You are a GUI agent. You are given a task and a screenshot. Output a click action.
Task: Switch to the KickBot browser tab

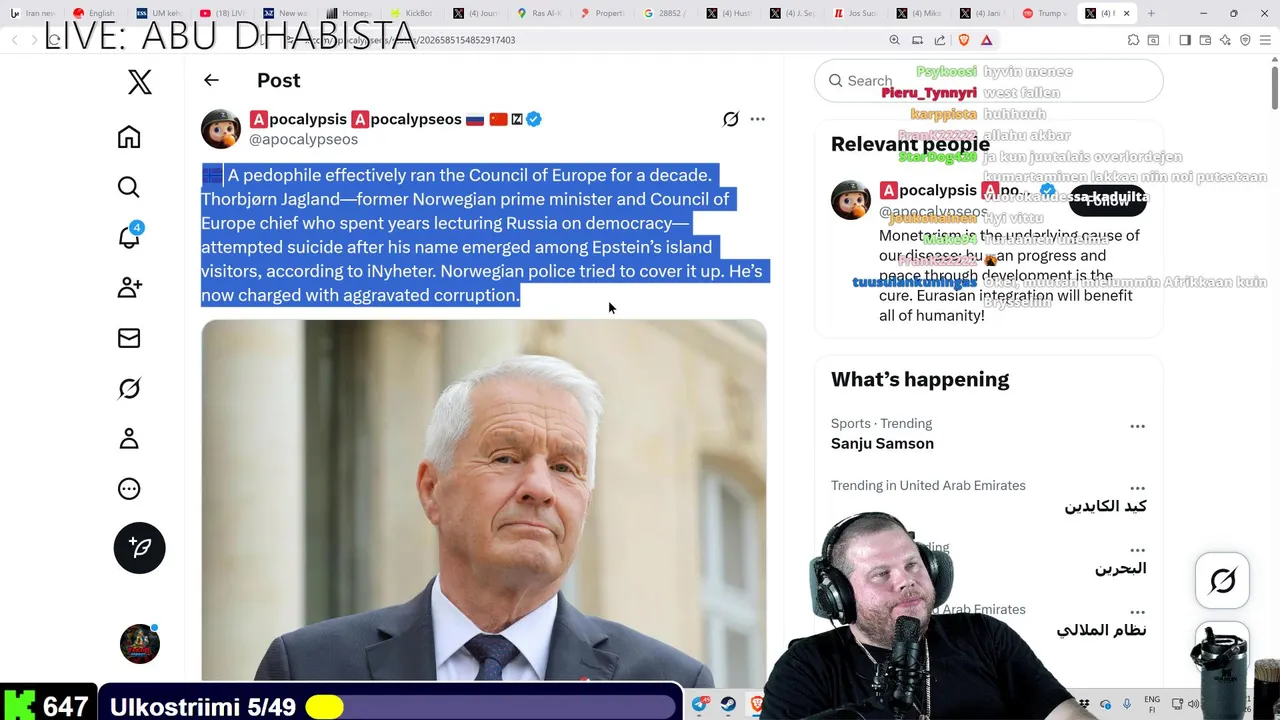(x=412, y=13)
